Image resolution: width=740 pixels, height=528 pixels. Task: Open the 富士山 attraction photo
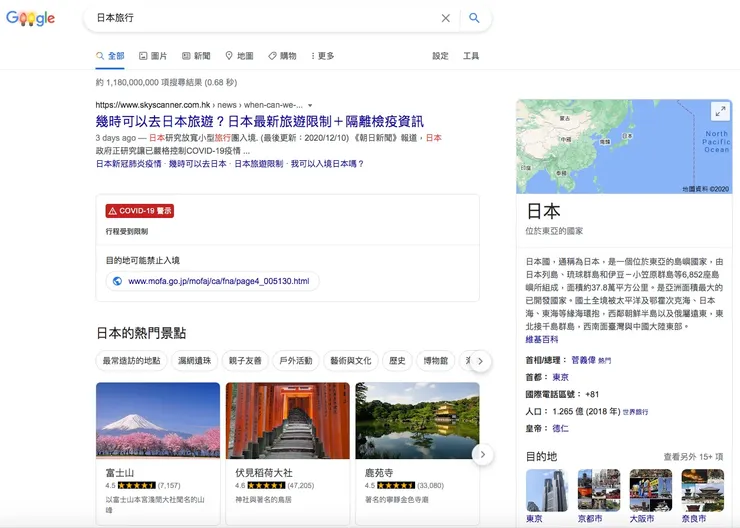point(158,420)
